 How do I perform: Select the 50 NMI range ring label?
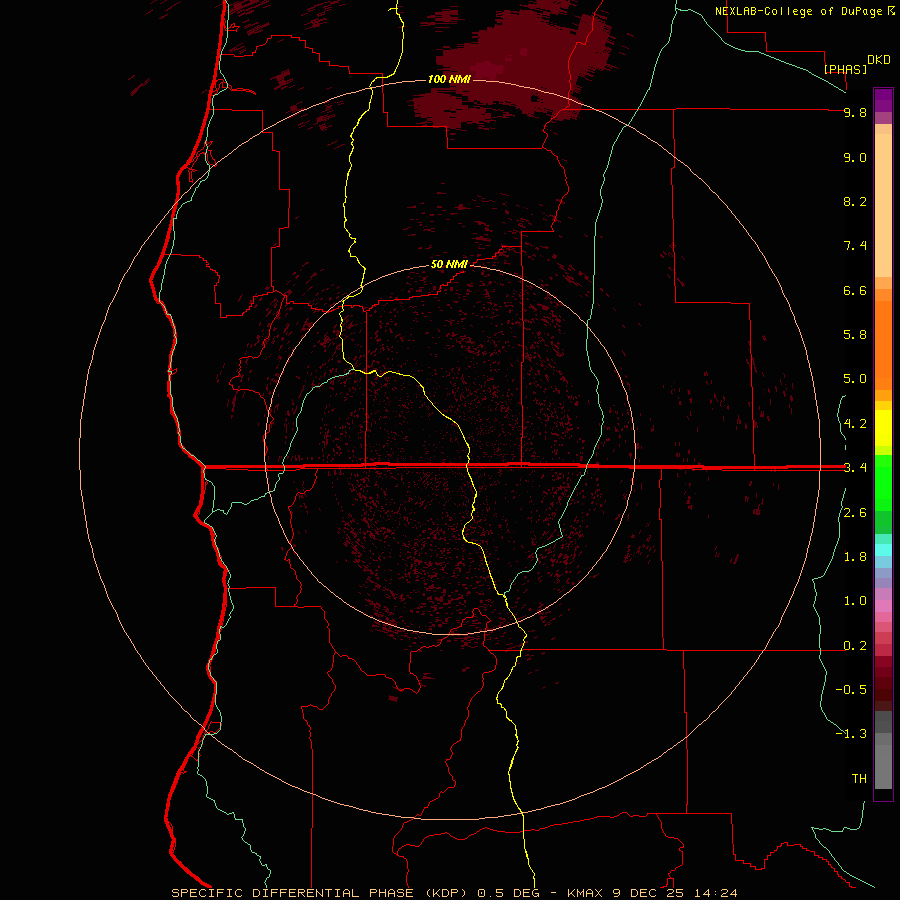449,264
